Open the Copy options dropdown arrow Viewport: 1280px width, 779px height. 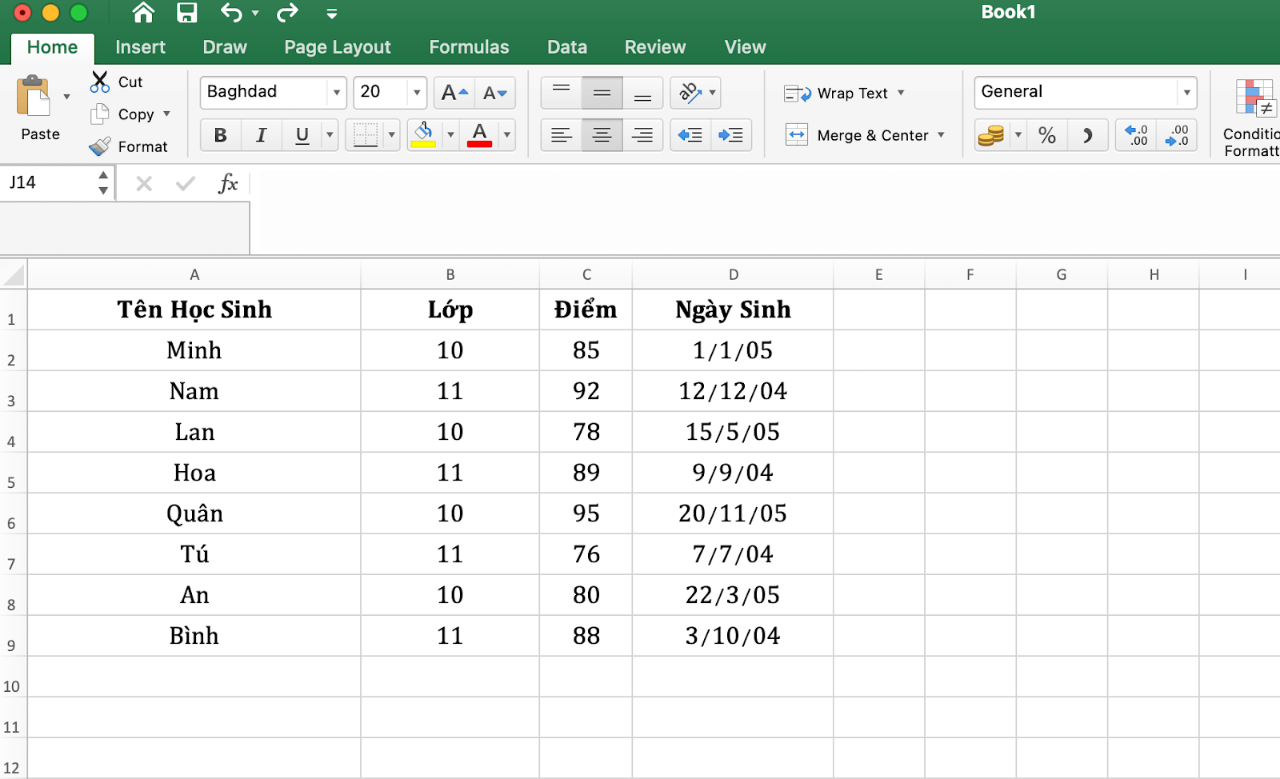coord(167,114)
